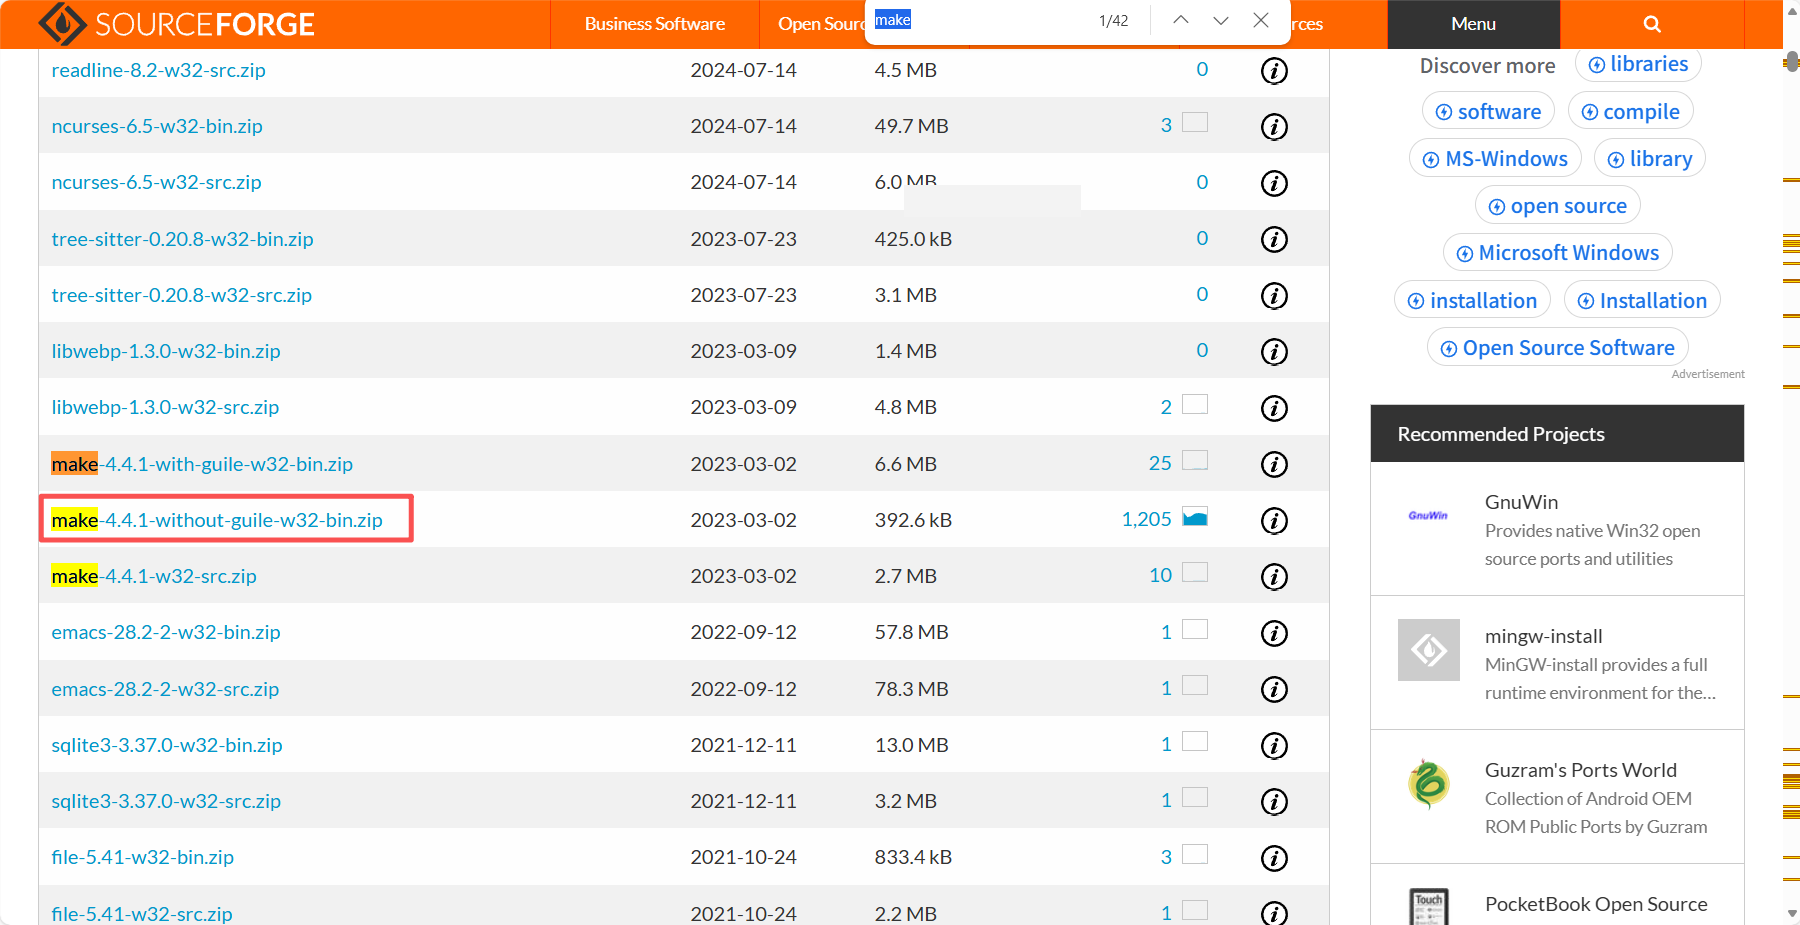Click the 'Microsoft Windows' discover tag
The width and height of the screenshot is (1800, 925).
coord(1557,253)
